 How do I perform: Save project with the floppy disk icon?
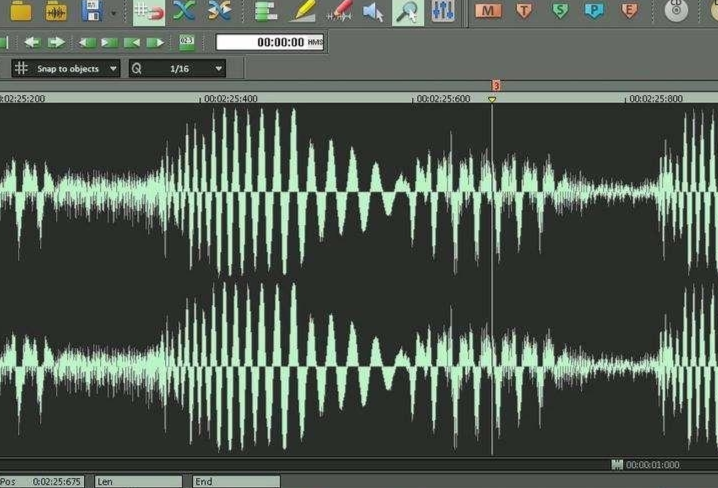[x=92, y=11]
